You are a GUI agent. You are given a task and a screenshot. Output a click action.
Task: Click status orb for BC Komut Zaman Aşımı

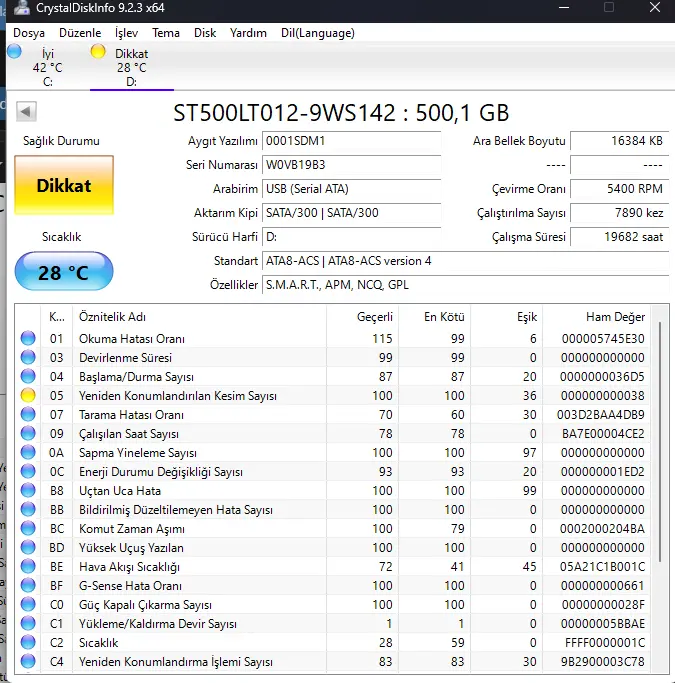[28, 528]
